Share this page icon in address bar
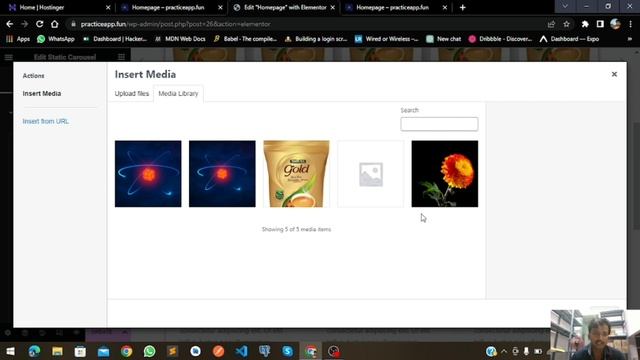This screenshot has height=360, width=640. click(x=551, y=24)
